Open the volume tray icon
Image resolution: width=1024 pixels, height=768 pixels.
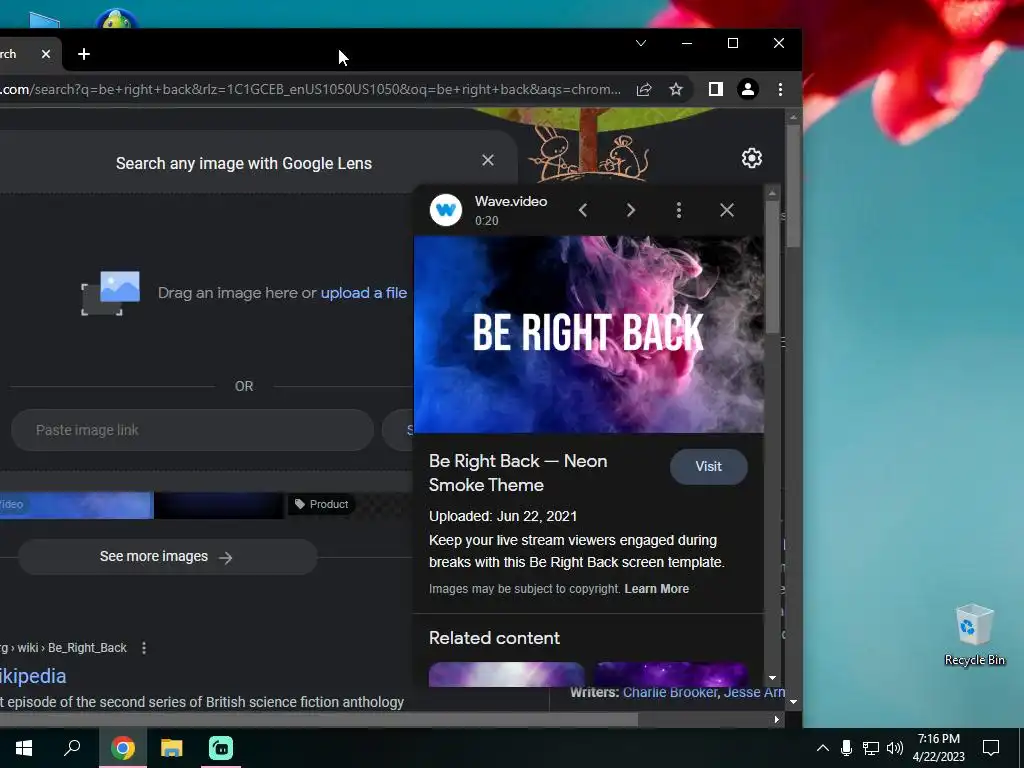(895, 748)
